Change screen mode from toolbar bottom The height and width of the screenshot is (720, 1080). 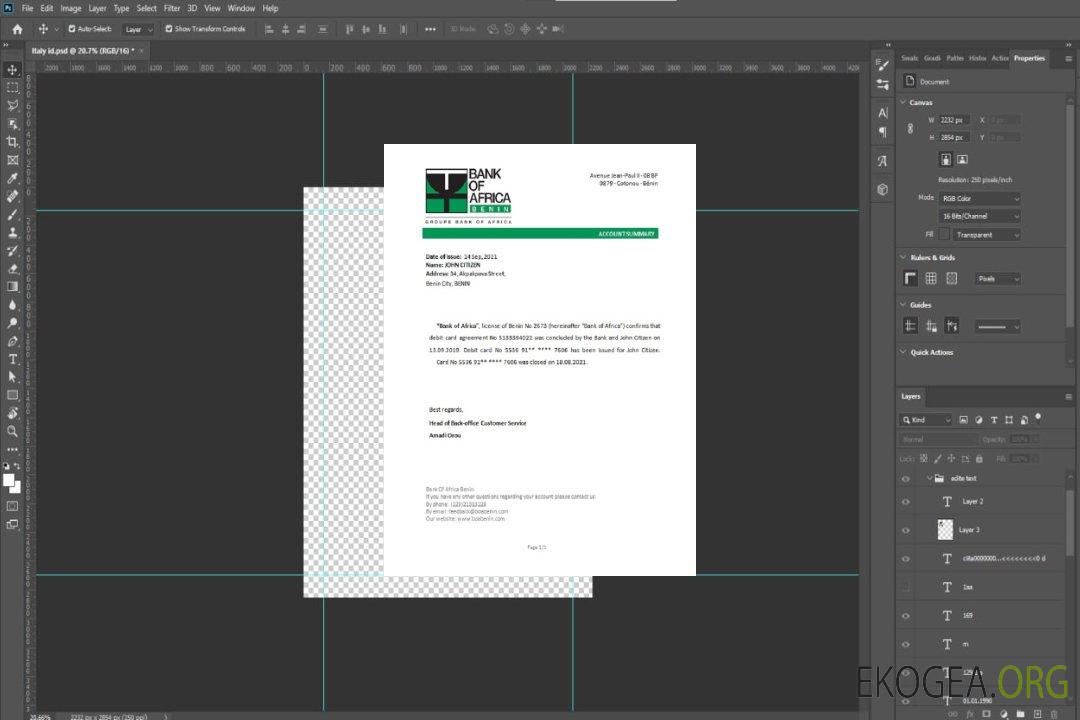tap(12, 524)
